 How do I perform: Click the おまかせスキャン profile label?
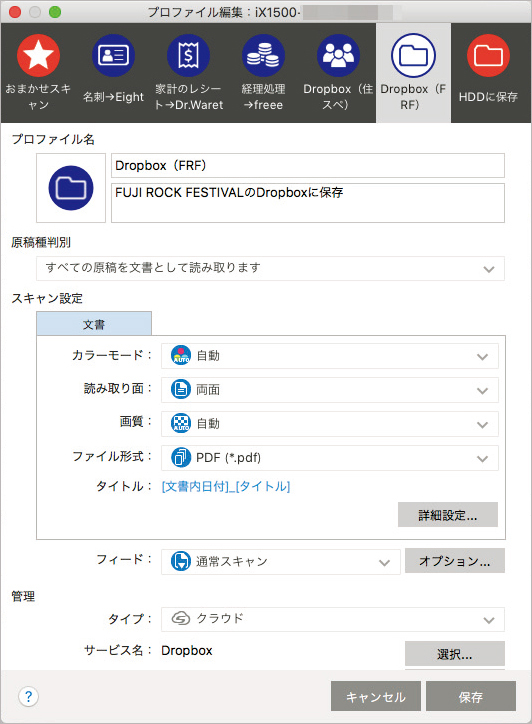tap(38, 97)
